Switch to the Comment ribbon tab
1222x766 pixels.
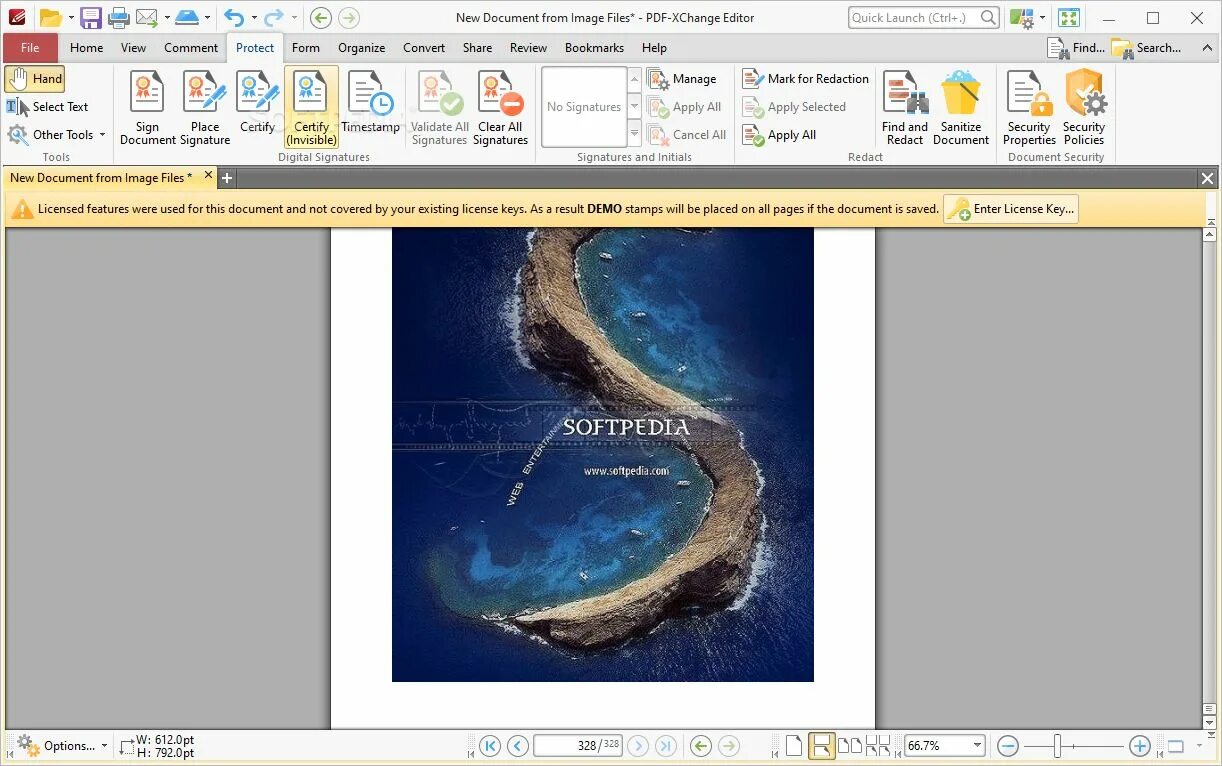(191, 47)
